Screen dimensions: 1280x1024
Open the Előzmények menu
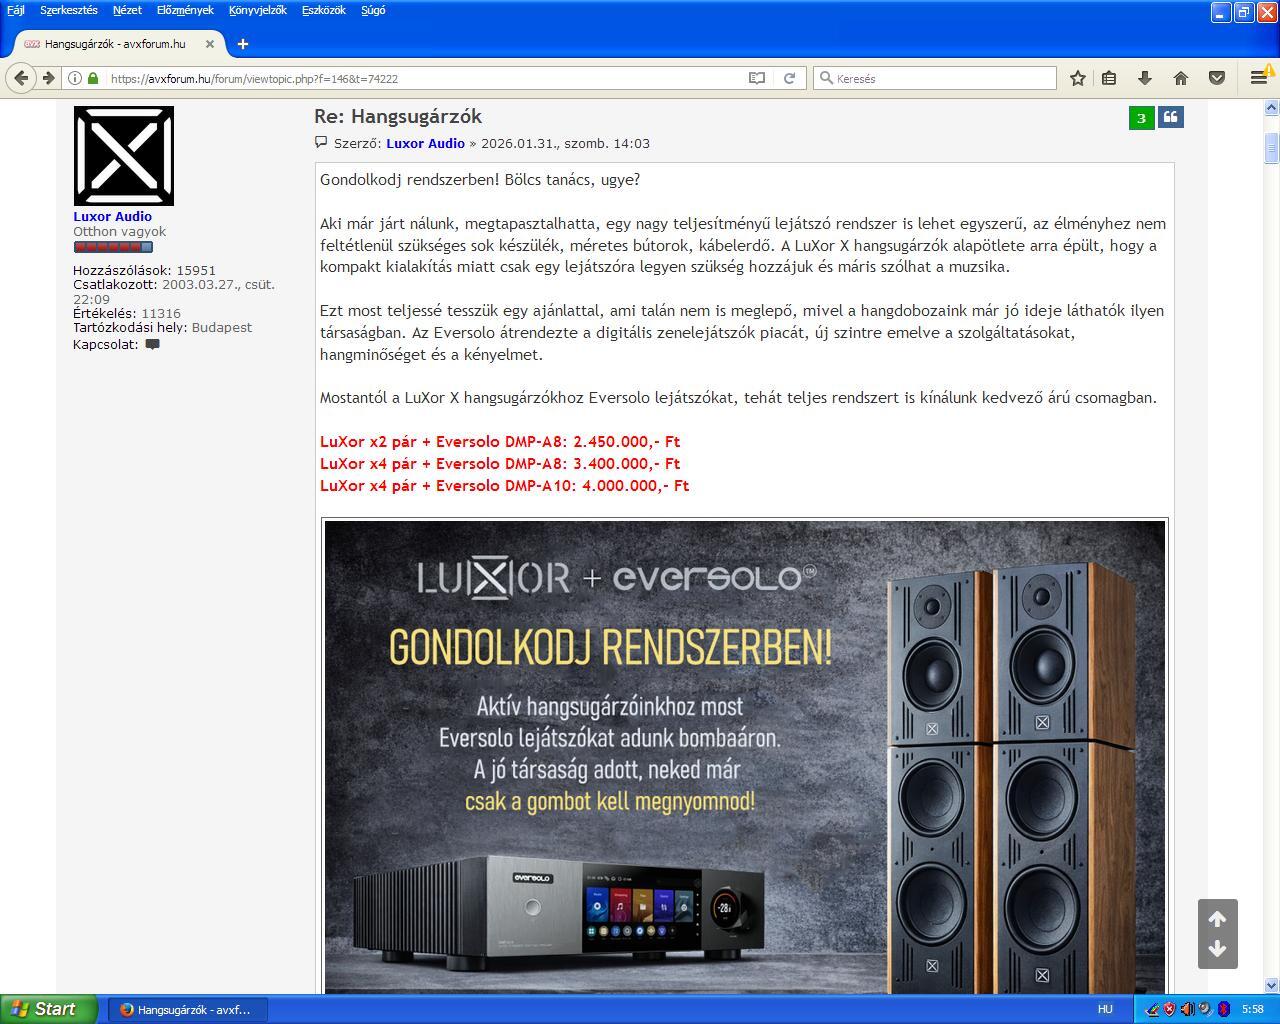click(x=185, y=10)
